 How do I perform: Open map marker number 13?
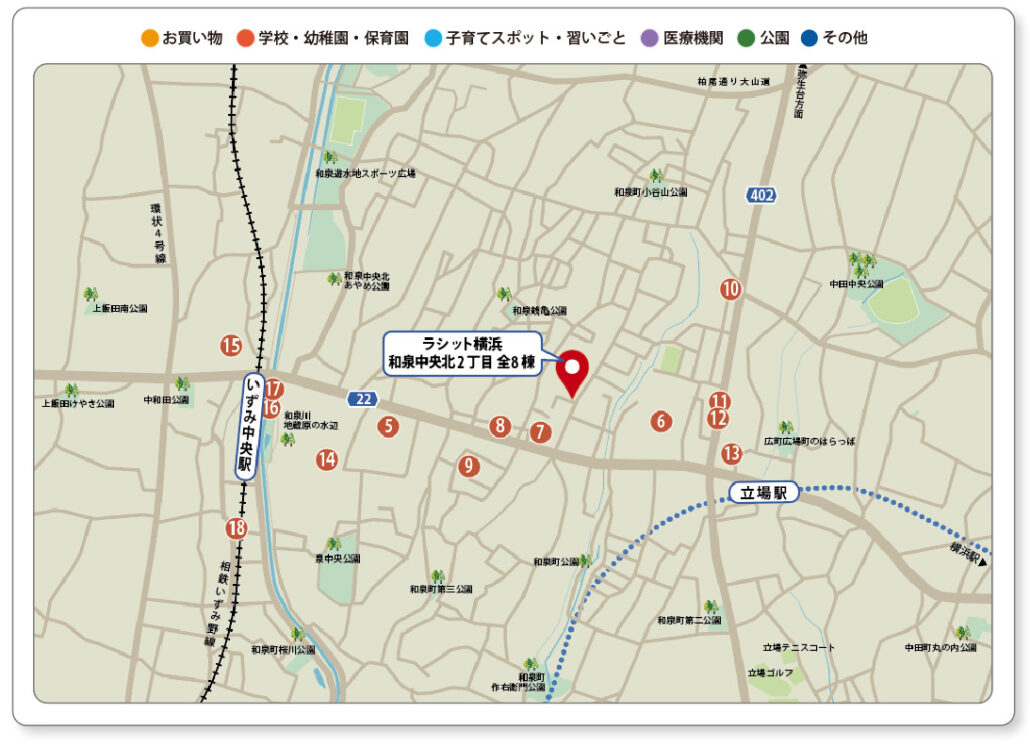tap(731, 453)
